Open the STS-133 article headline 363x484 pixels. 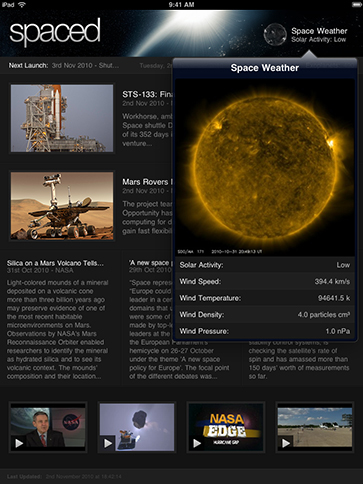[x=147, y=94]
